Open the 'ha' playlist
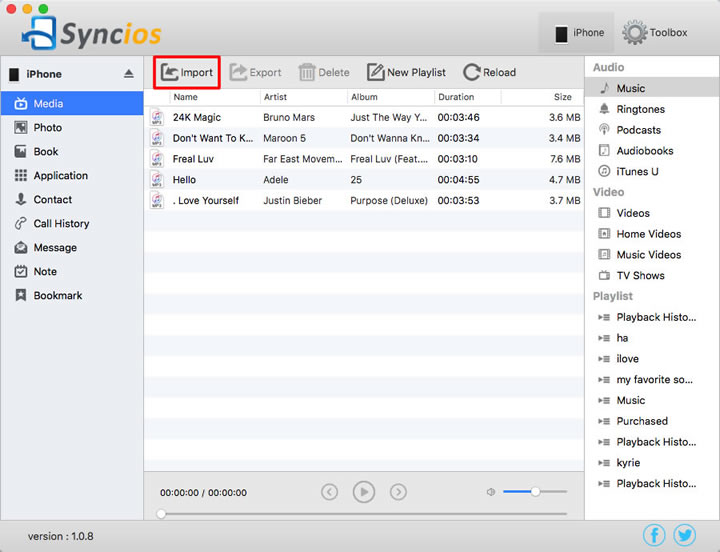Image resolution: width=720 pixels, height=552 pixels. 652,338
